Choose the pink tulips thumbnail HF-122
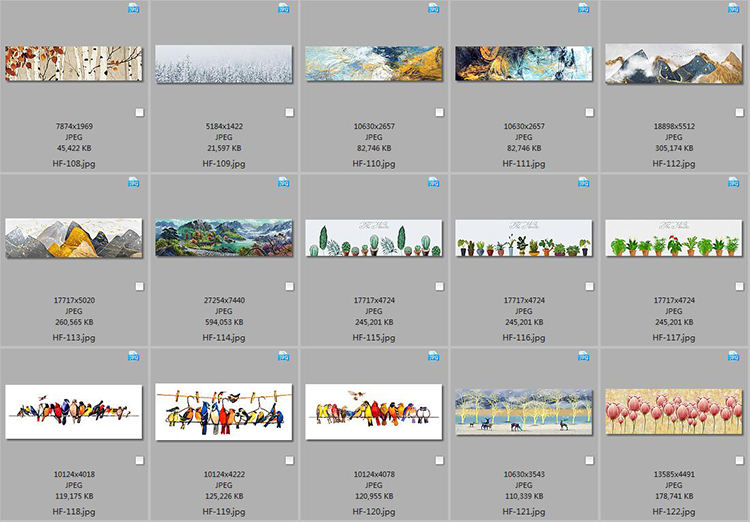Viewport: 750px width, 522px height. (674, 412)
